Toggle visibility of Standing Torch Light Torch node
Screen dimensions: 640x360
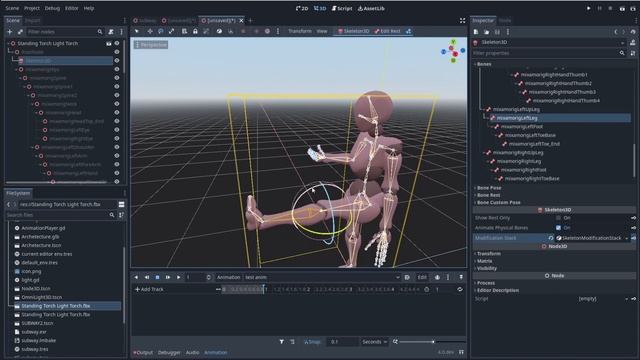click(x=117, y=43)
